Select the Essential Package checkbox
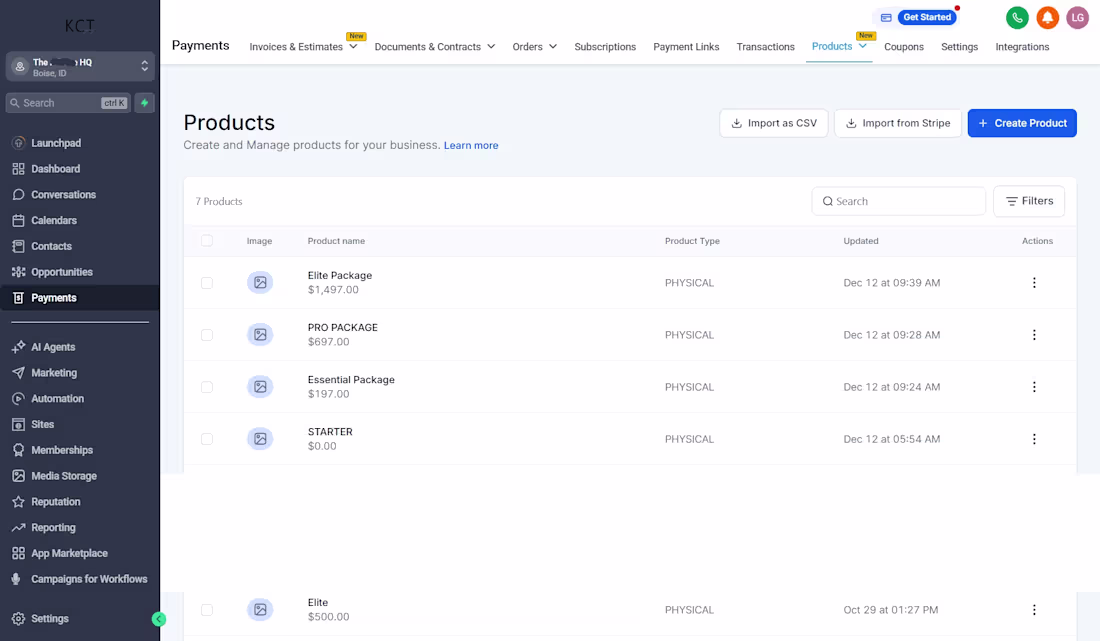 207,387
